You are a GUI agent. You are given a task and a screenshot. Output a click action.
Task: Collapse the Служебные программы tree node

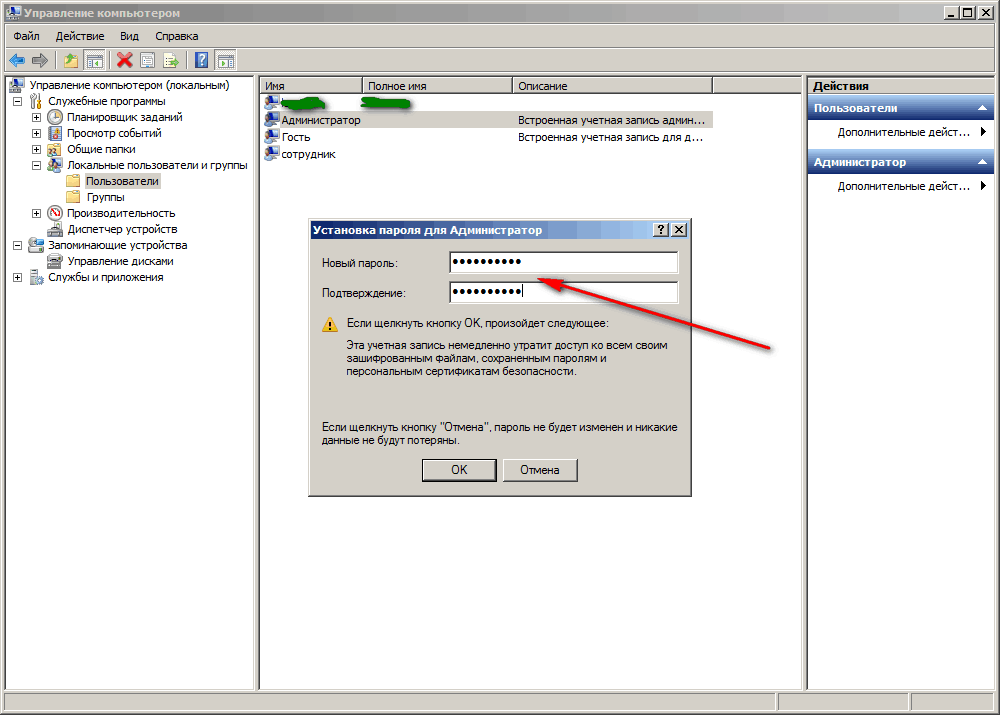coord(18,101)
